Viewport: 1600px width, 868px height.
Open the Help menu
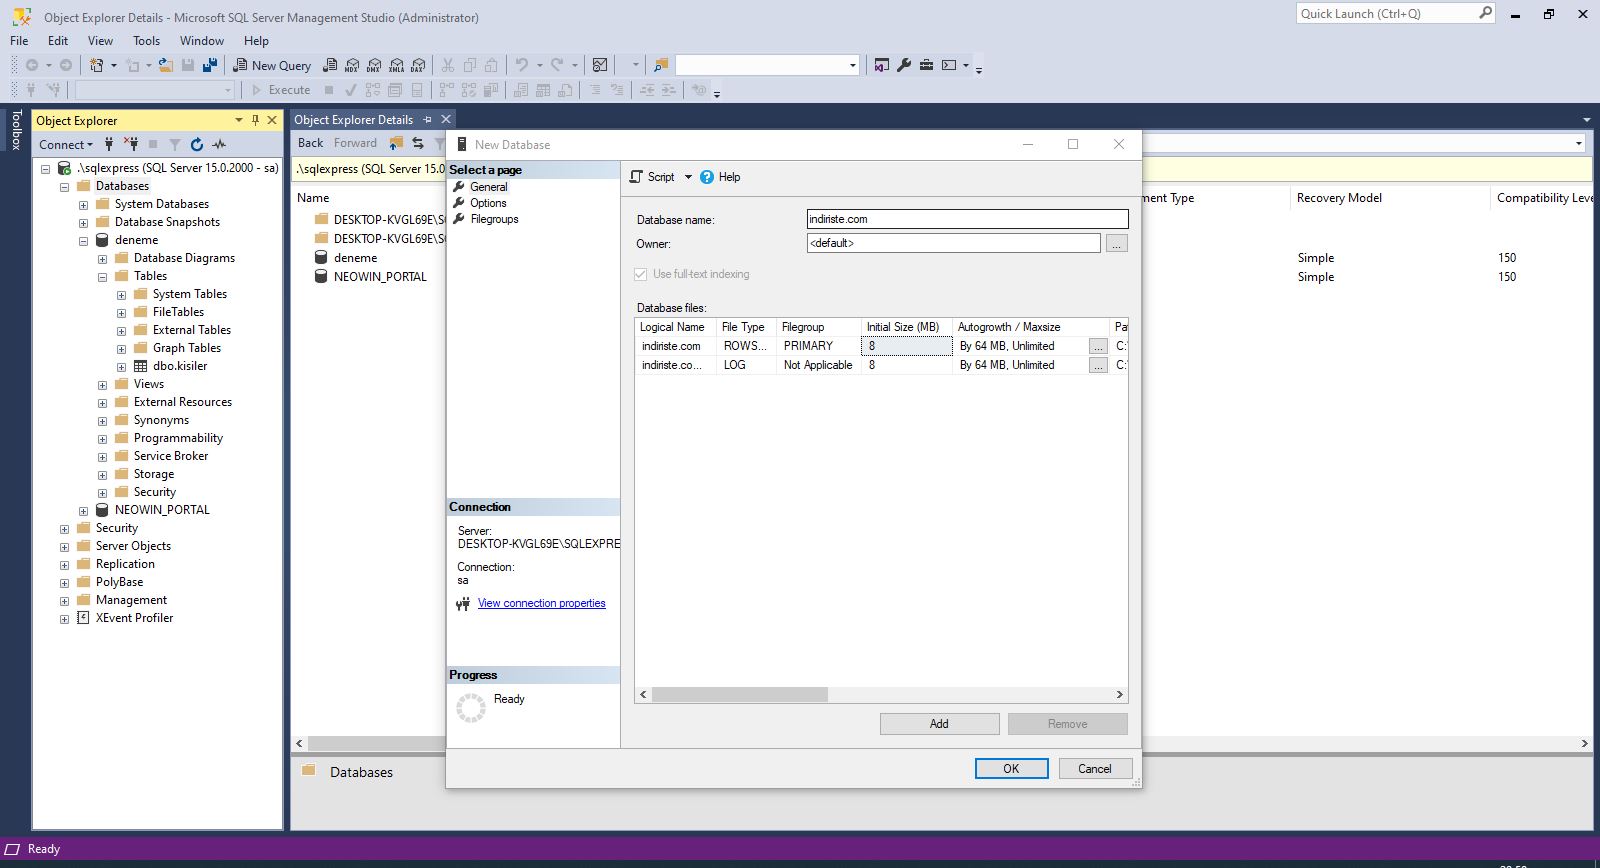coord(256,41)
